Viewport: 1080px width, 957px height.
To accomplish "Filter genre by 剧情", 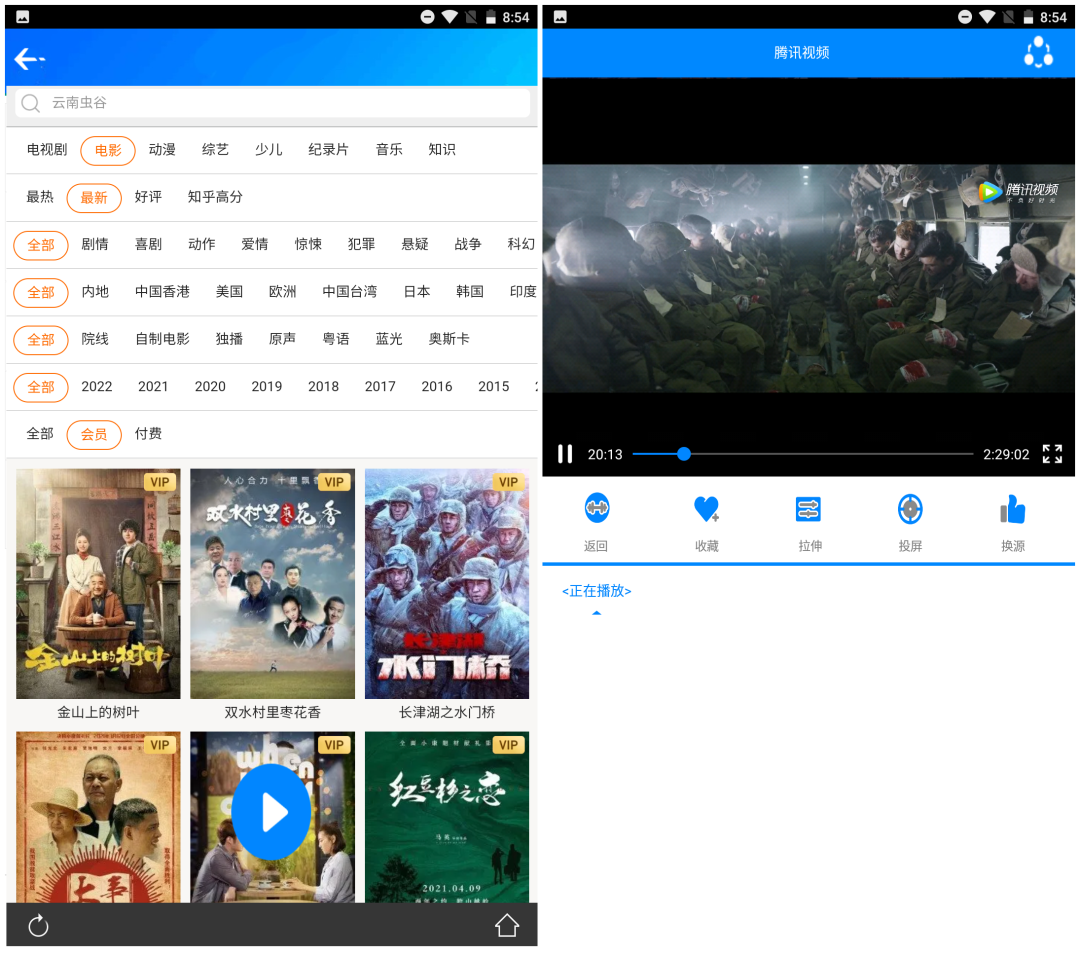I will pyautogui.click(x=95, y=245).
